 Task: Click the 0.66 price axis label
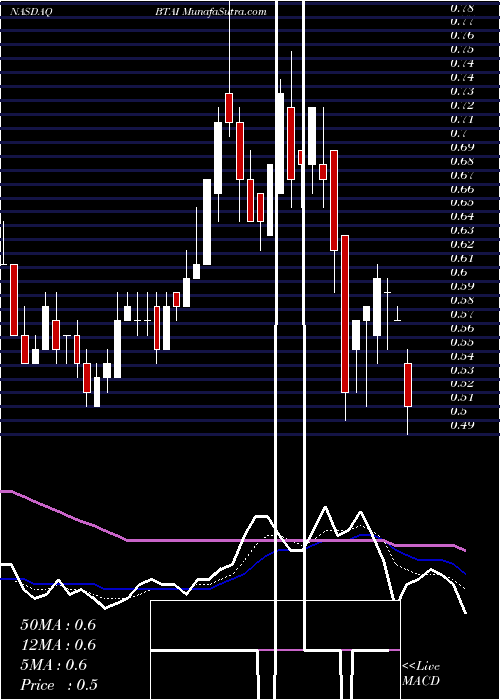[462, 189]
